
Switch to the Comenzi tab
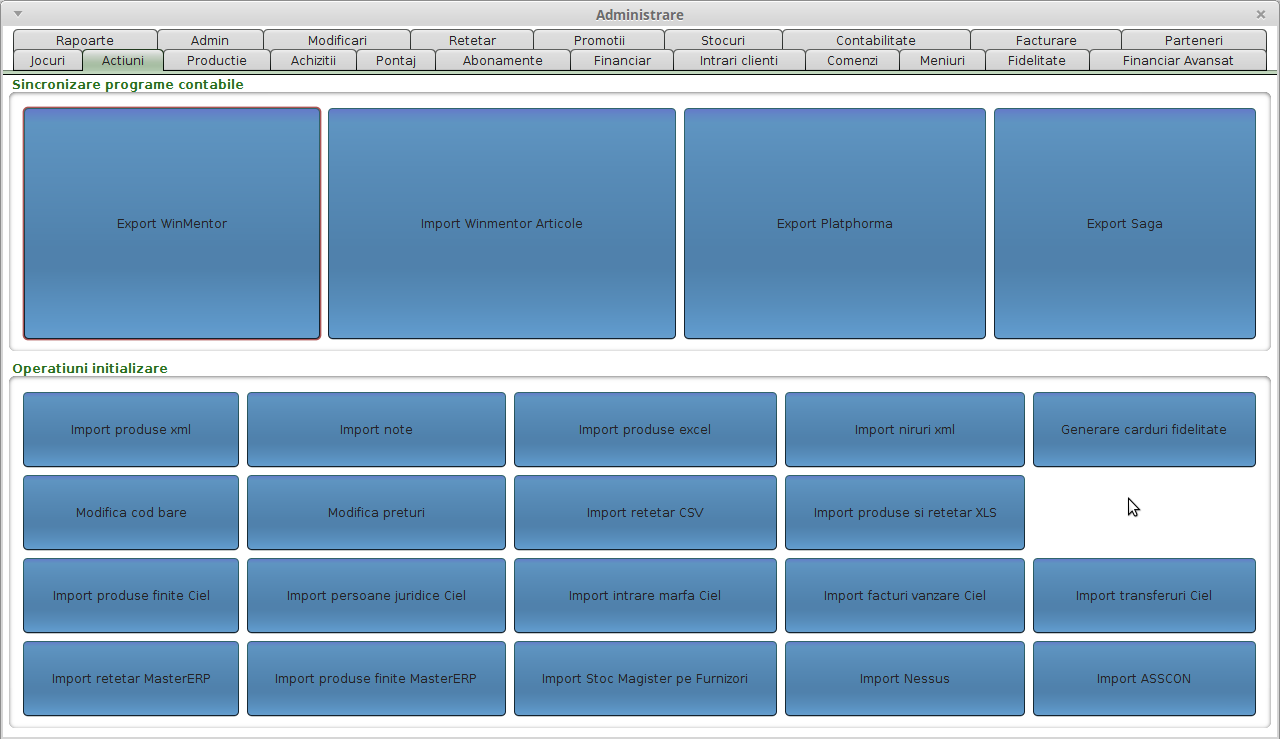(853, 60)
